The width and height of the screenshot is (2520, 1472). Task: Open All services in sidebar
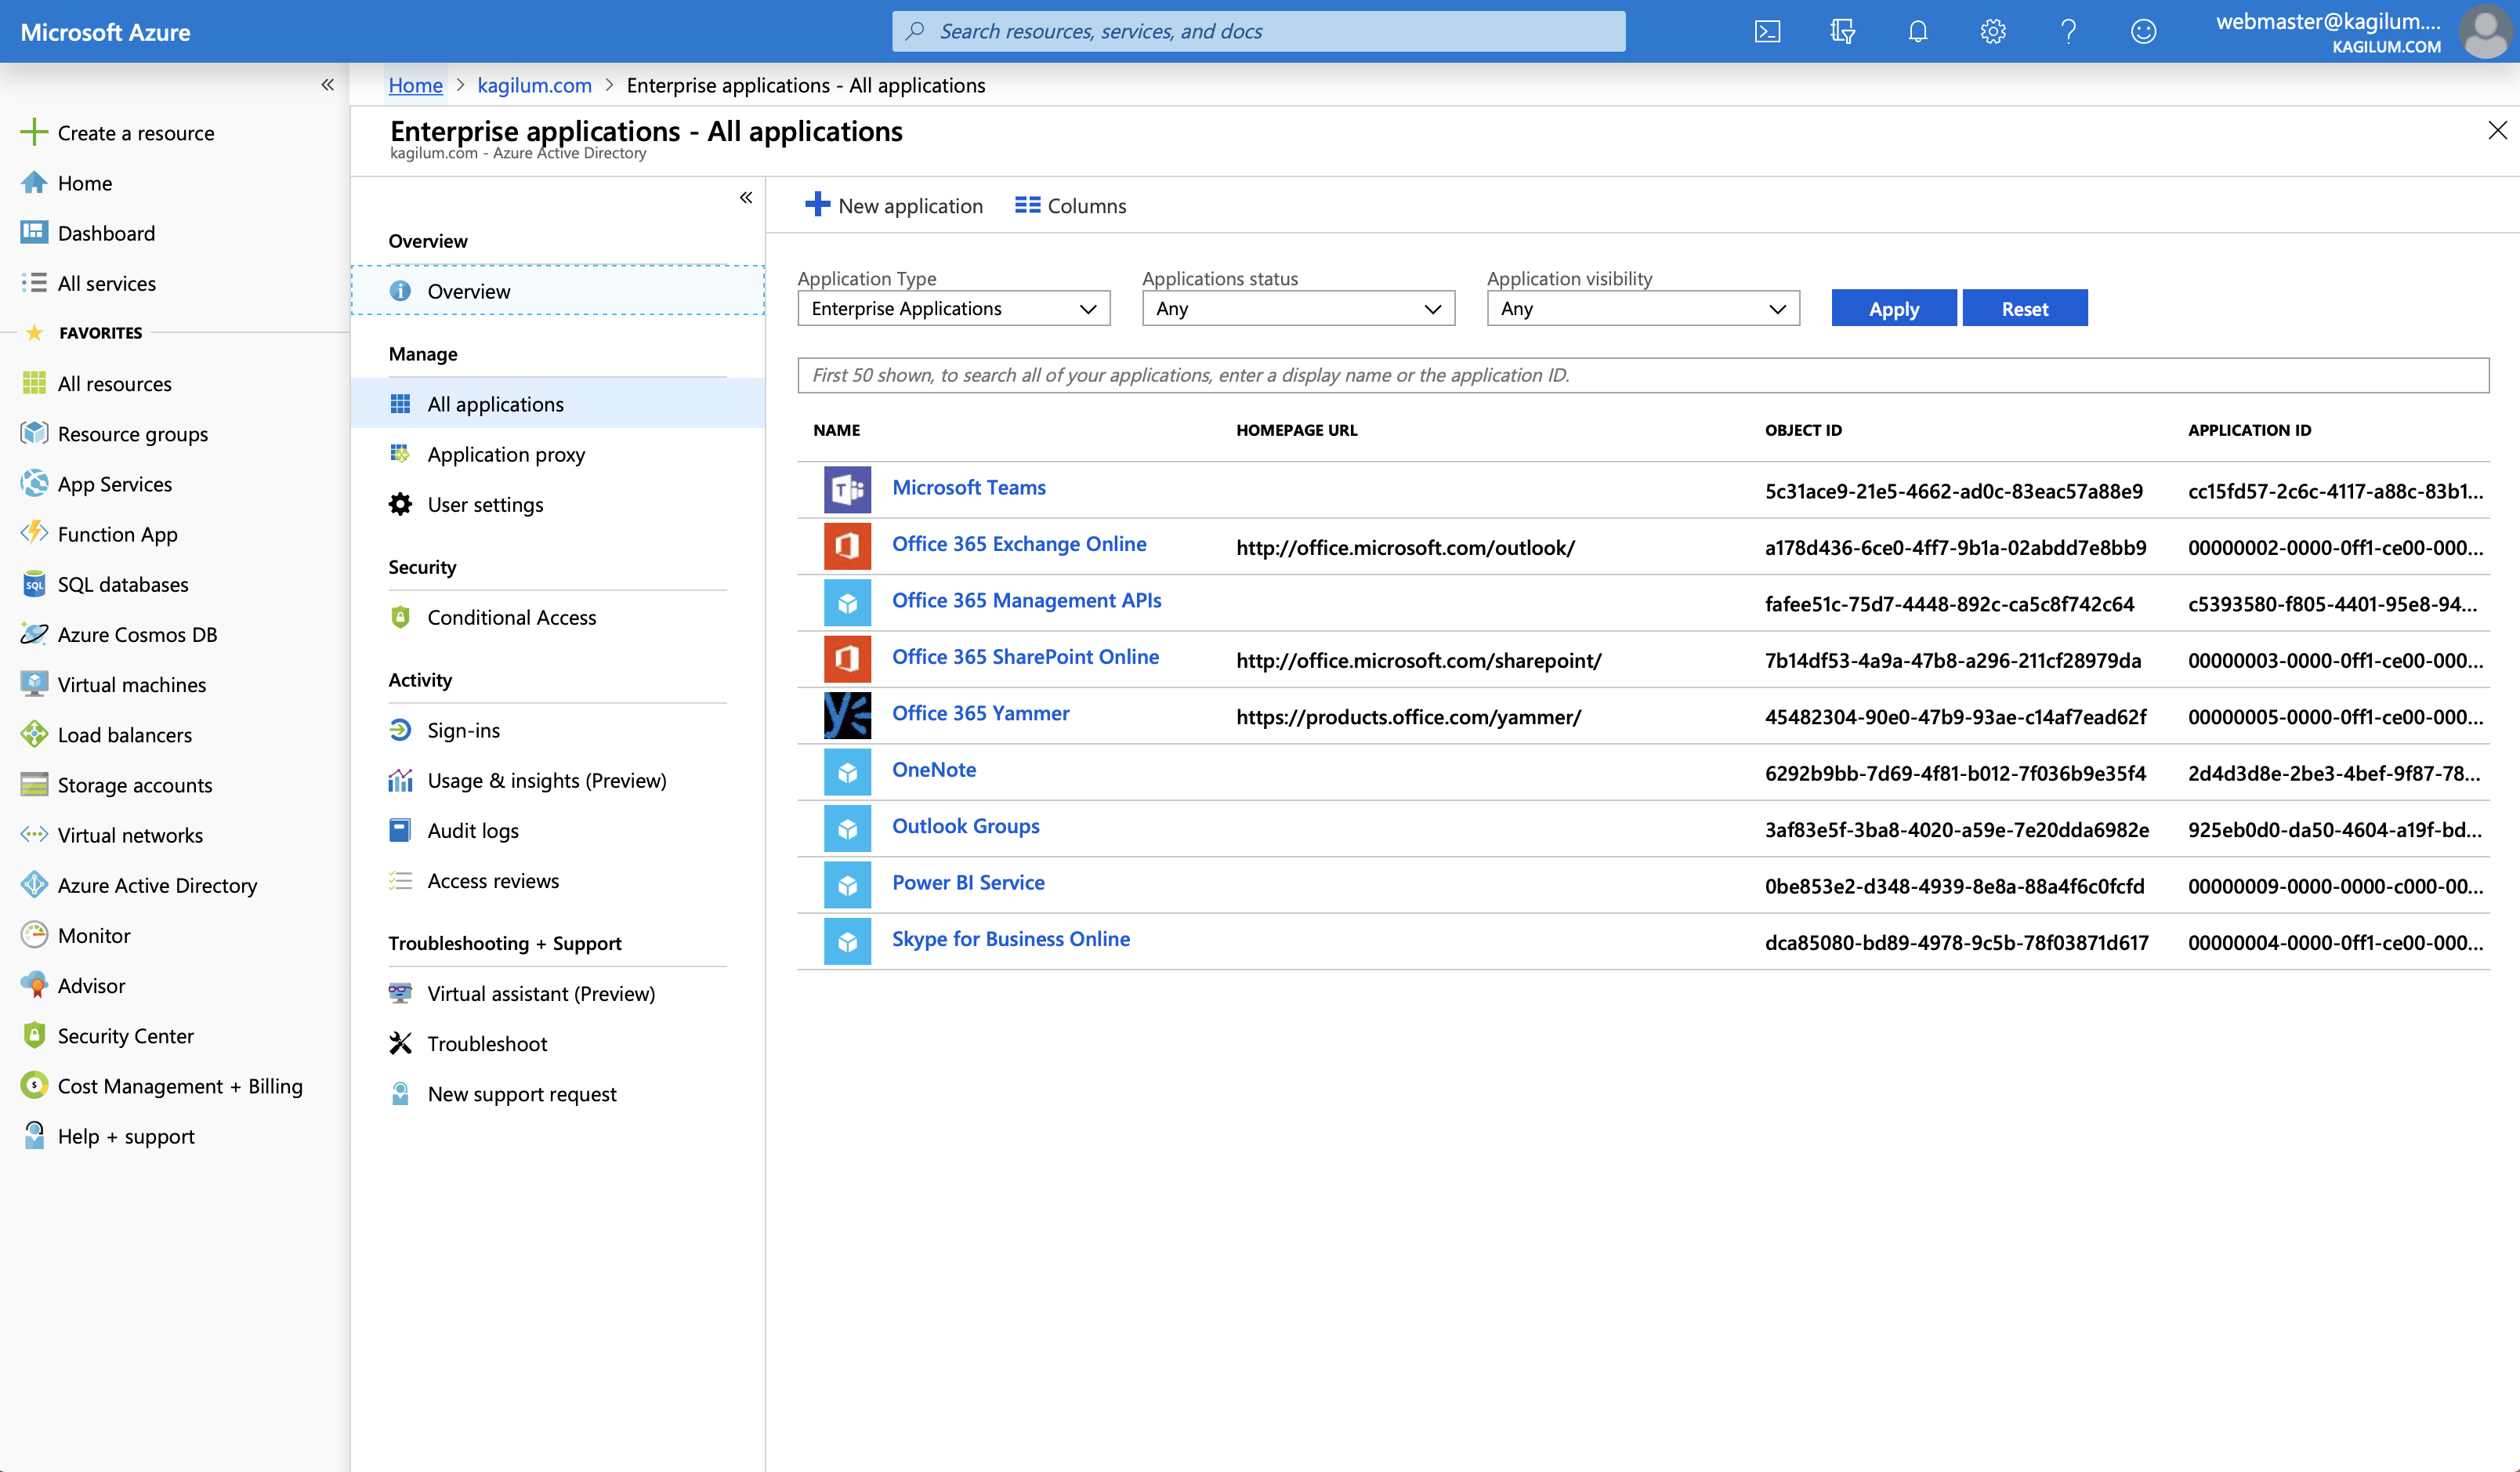pyautogui.click(x=89, y=283)
